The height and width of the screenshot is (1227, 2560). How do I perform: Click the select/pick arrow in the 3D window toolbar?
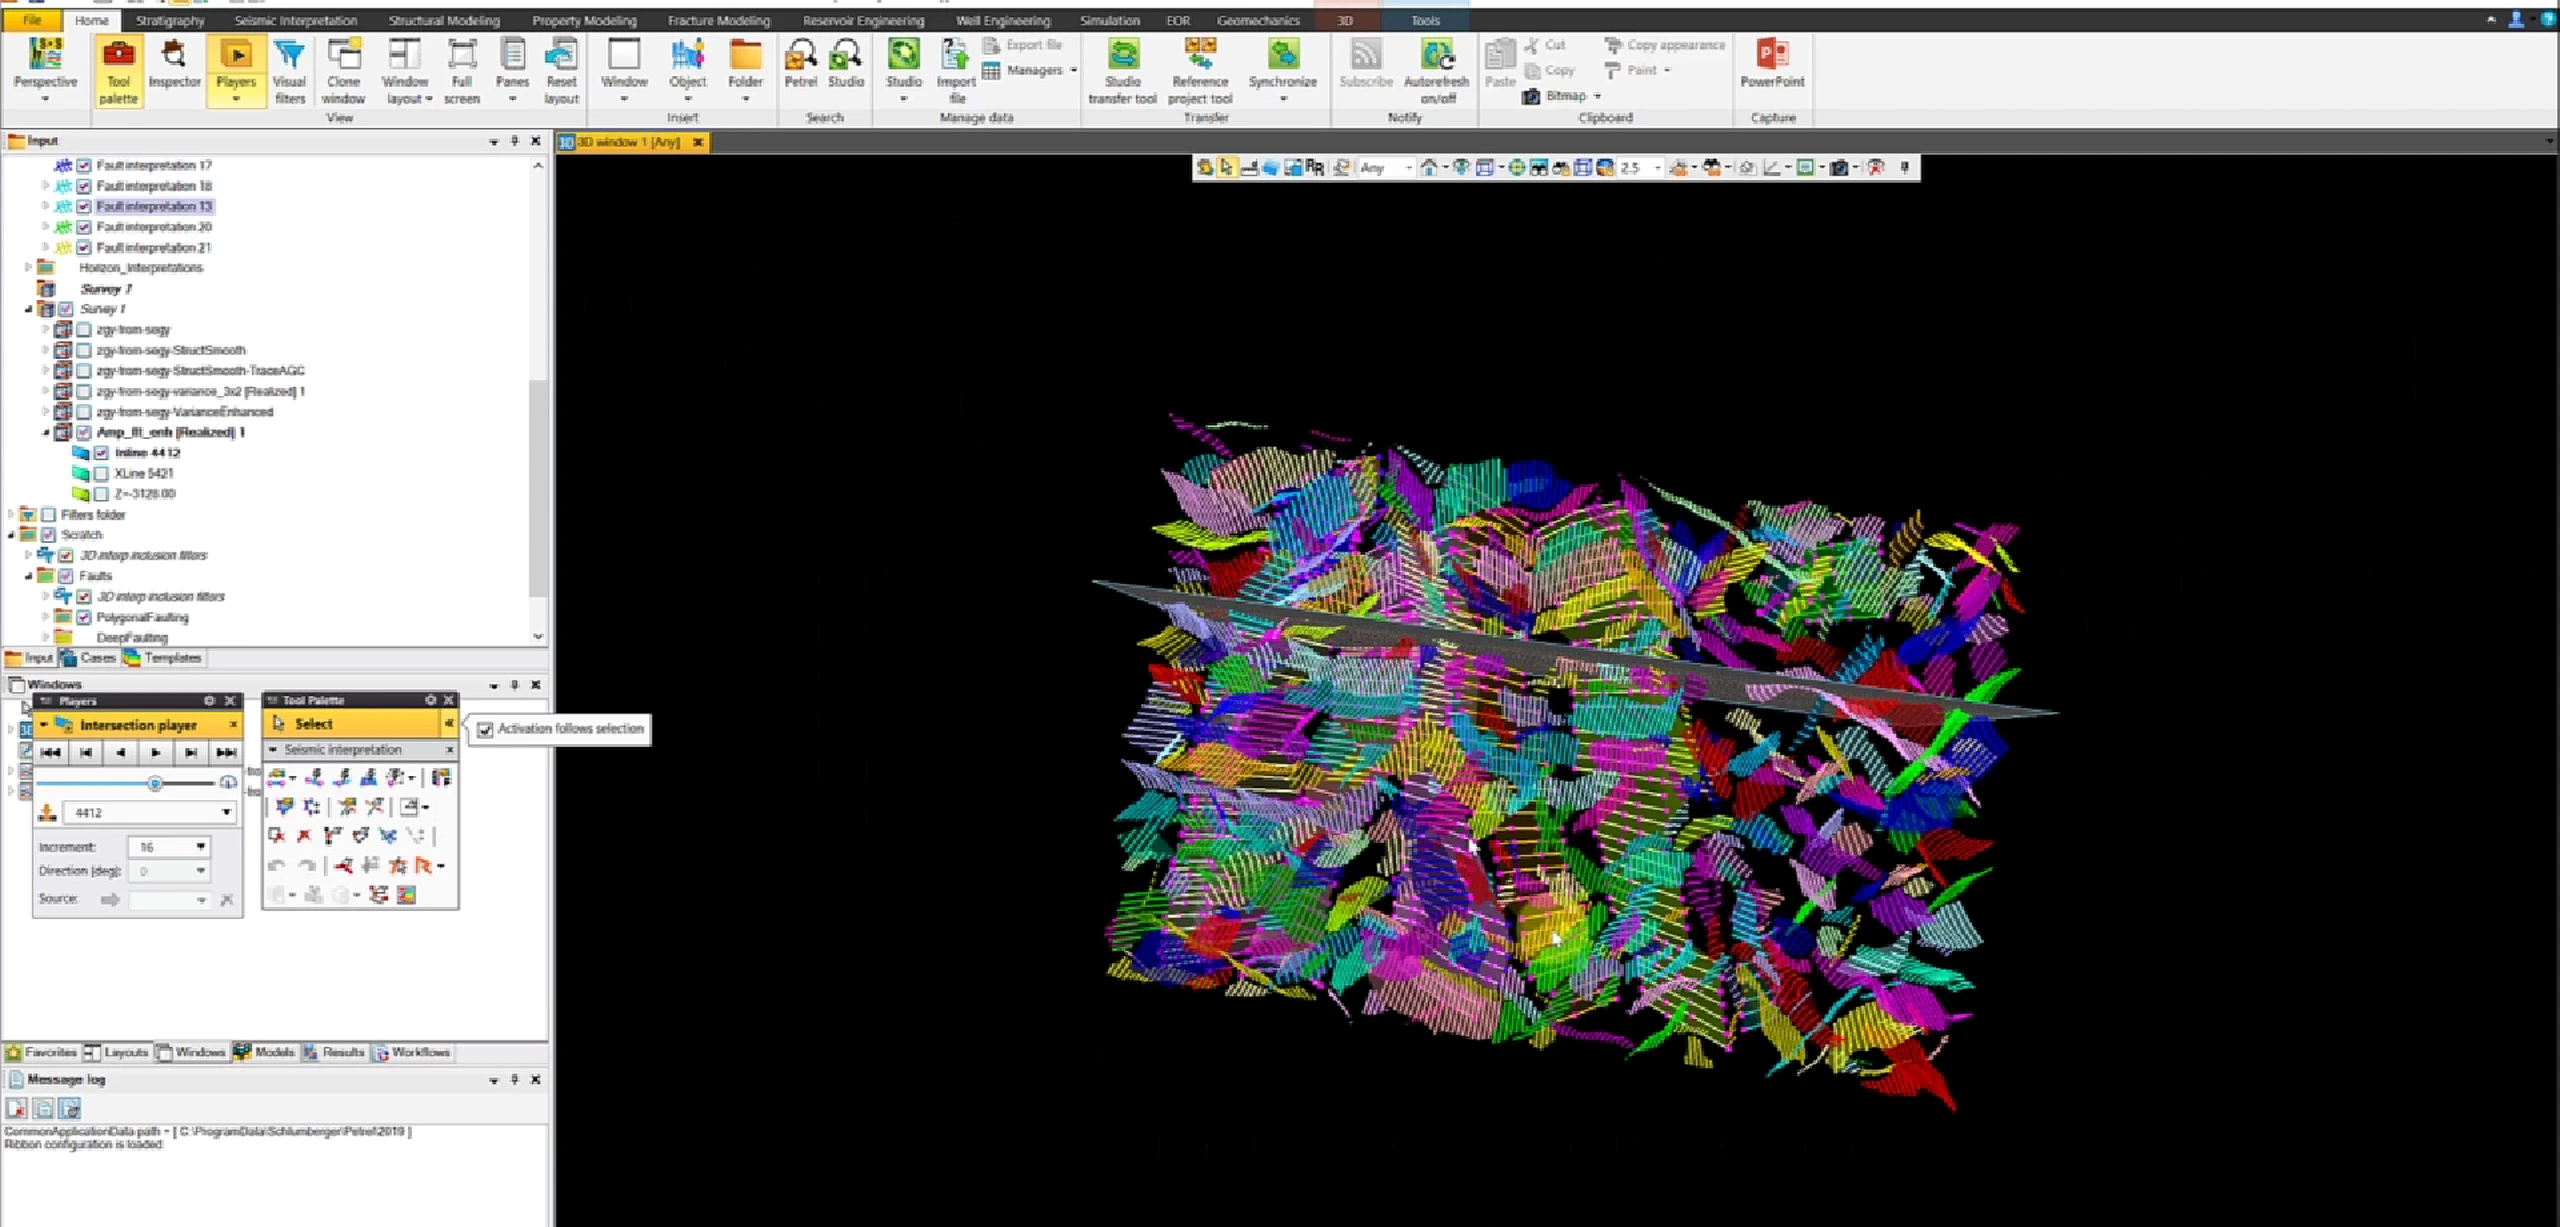(x=1227, y=168)
